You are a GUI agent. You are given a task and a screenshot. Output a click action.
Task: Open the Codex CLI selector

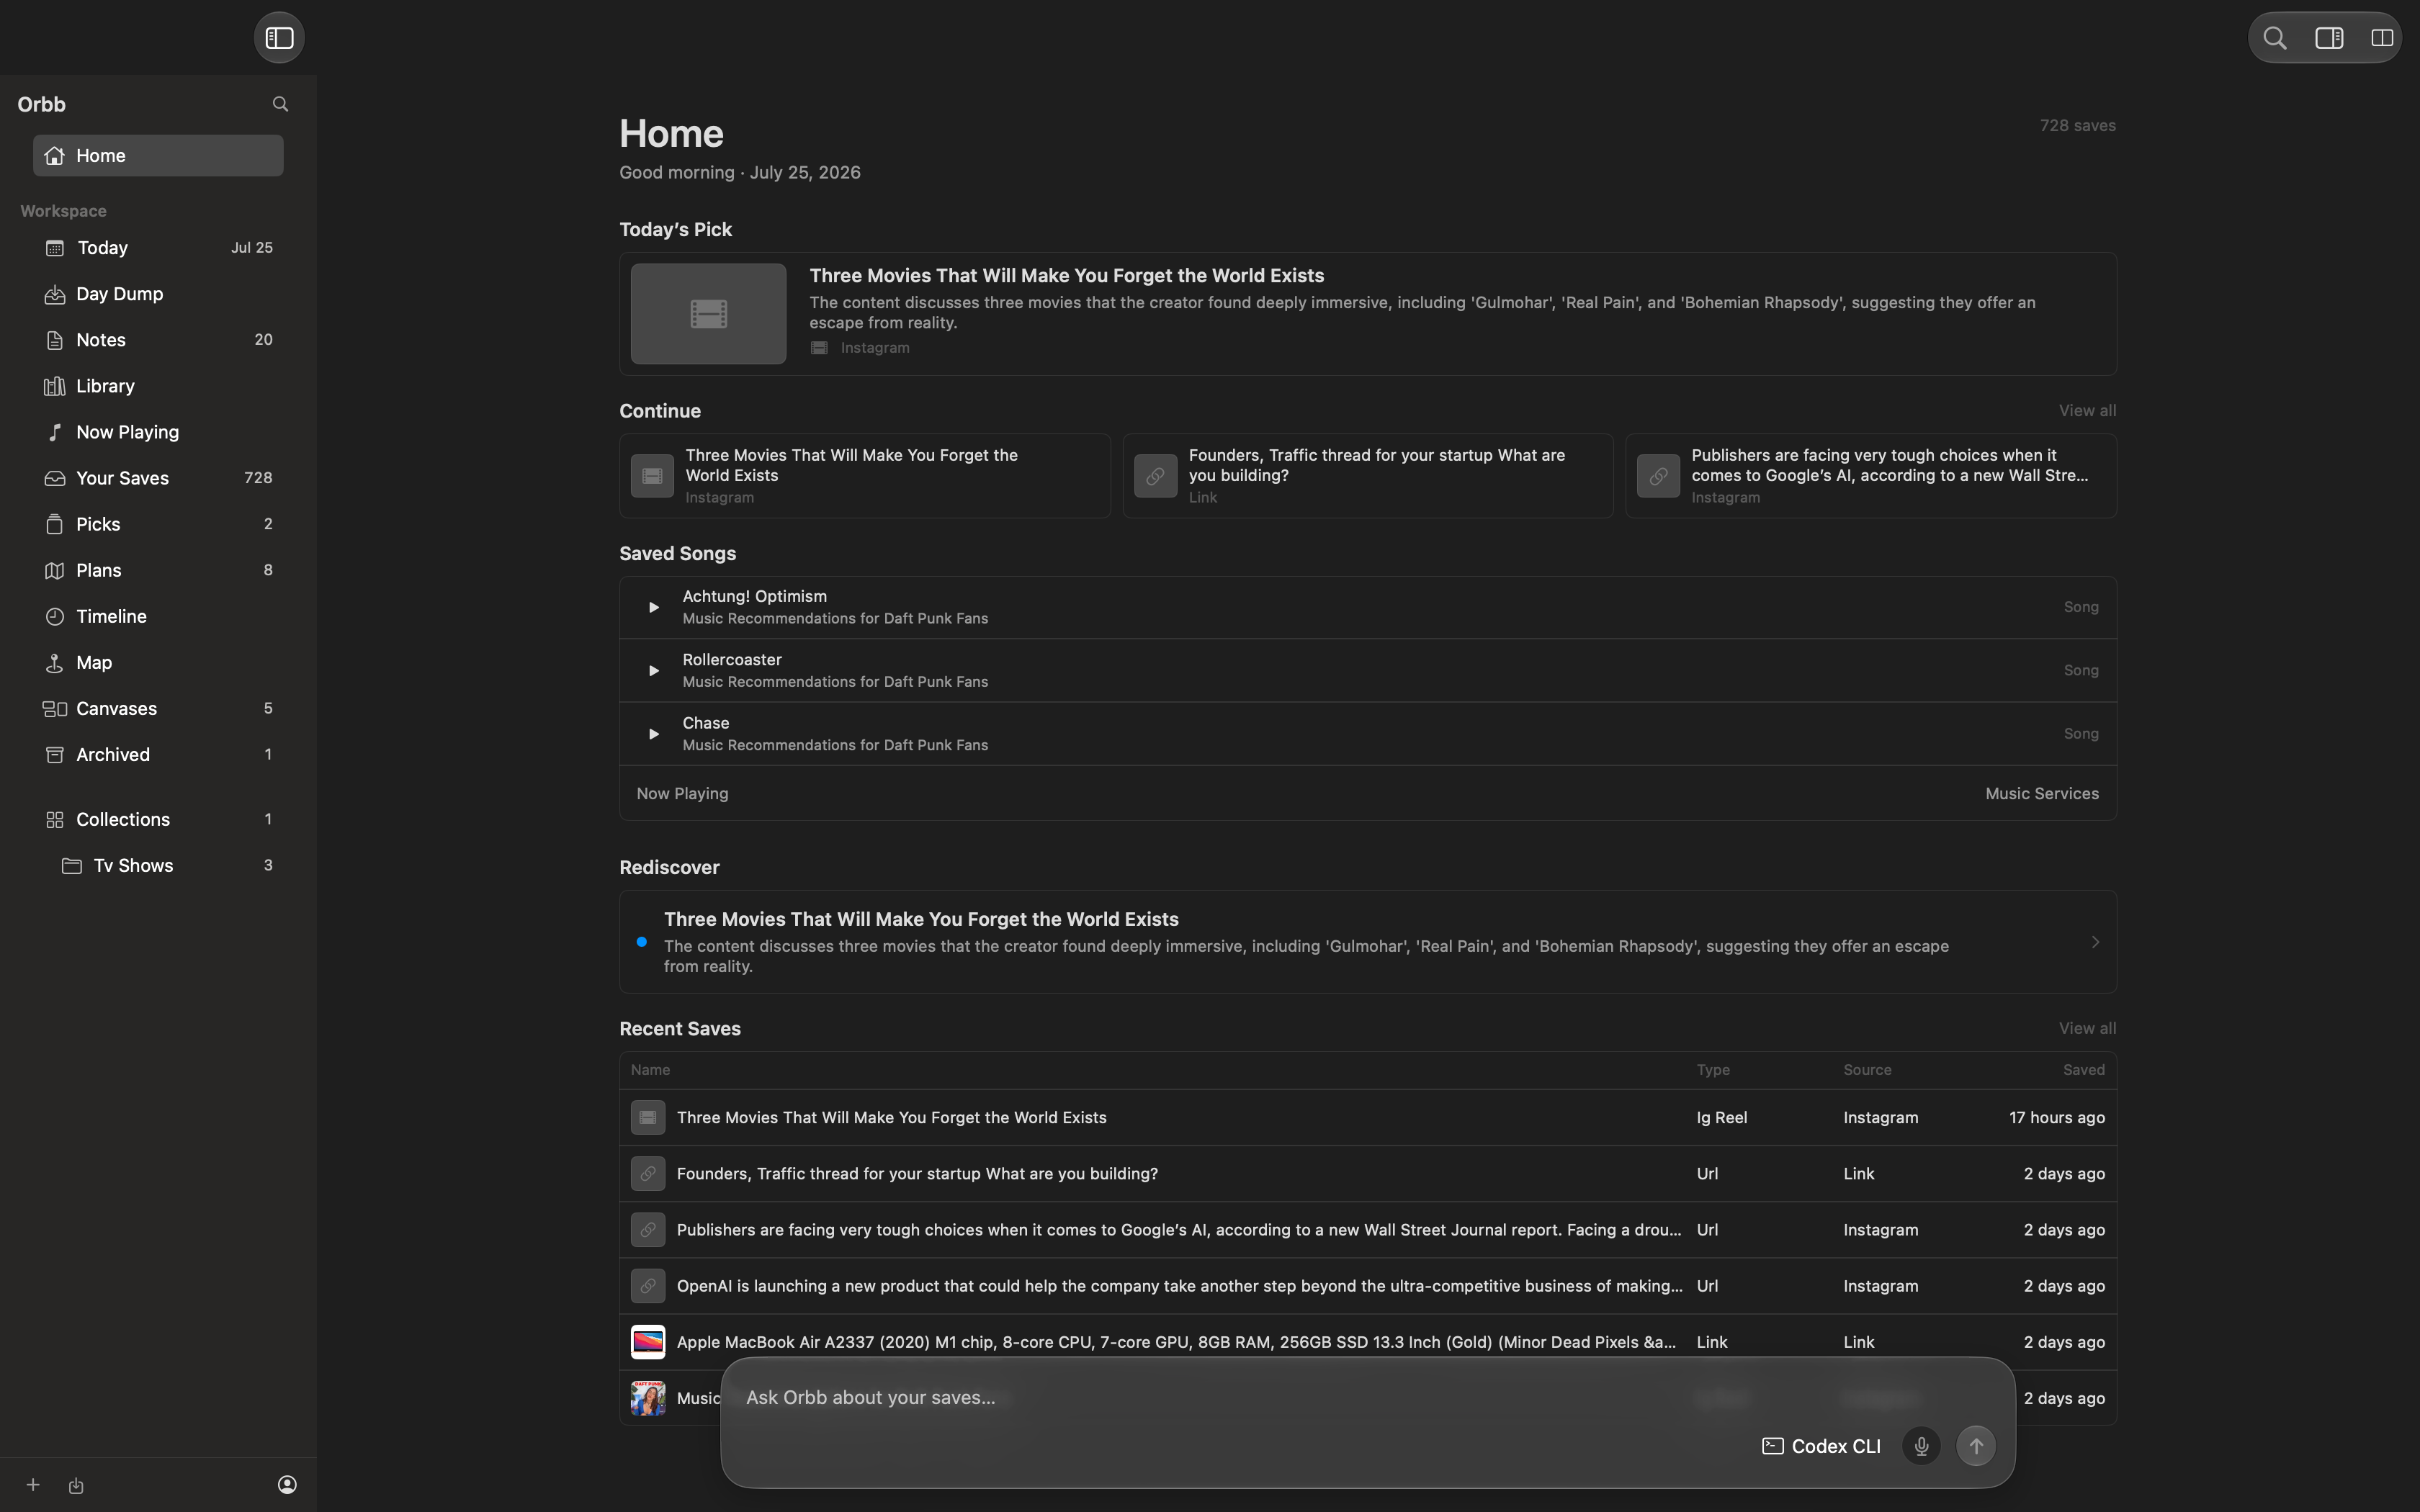(x=1821, y=1447)
